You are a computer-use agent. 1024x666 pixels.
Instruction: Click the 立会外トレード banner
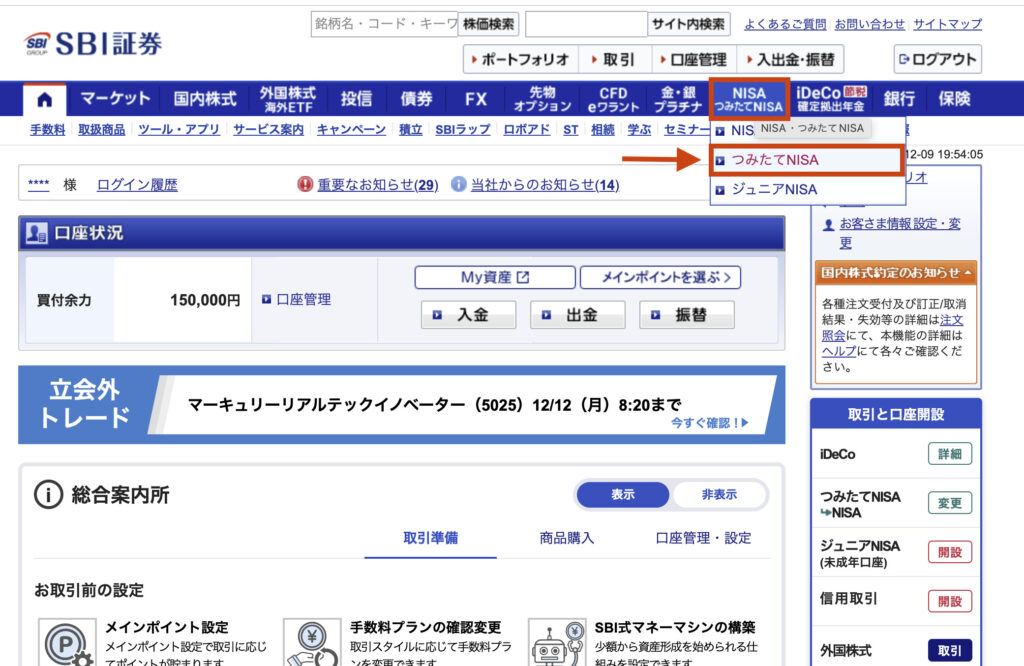[402, 405]
